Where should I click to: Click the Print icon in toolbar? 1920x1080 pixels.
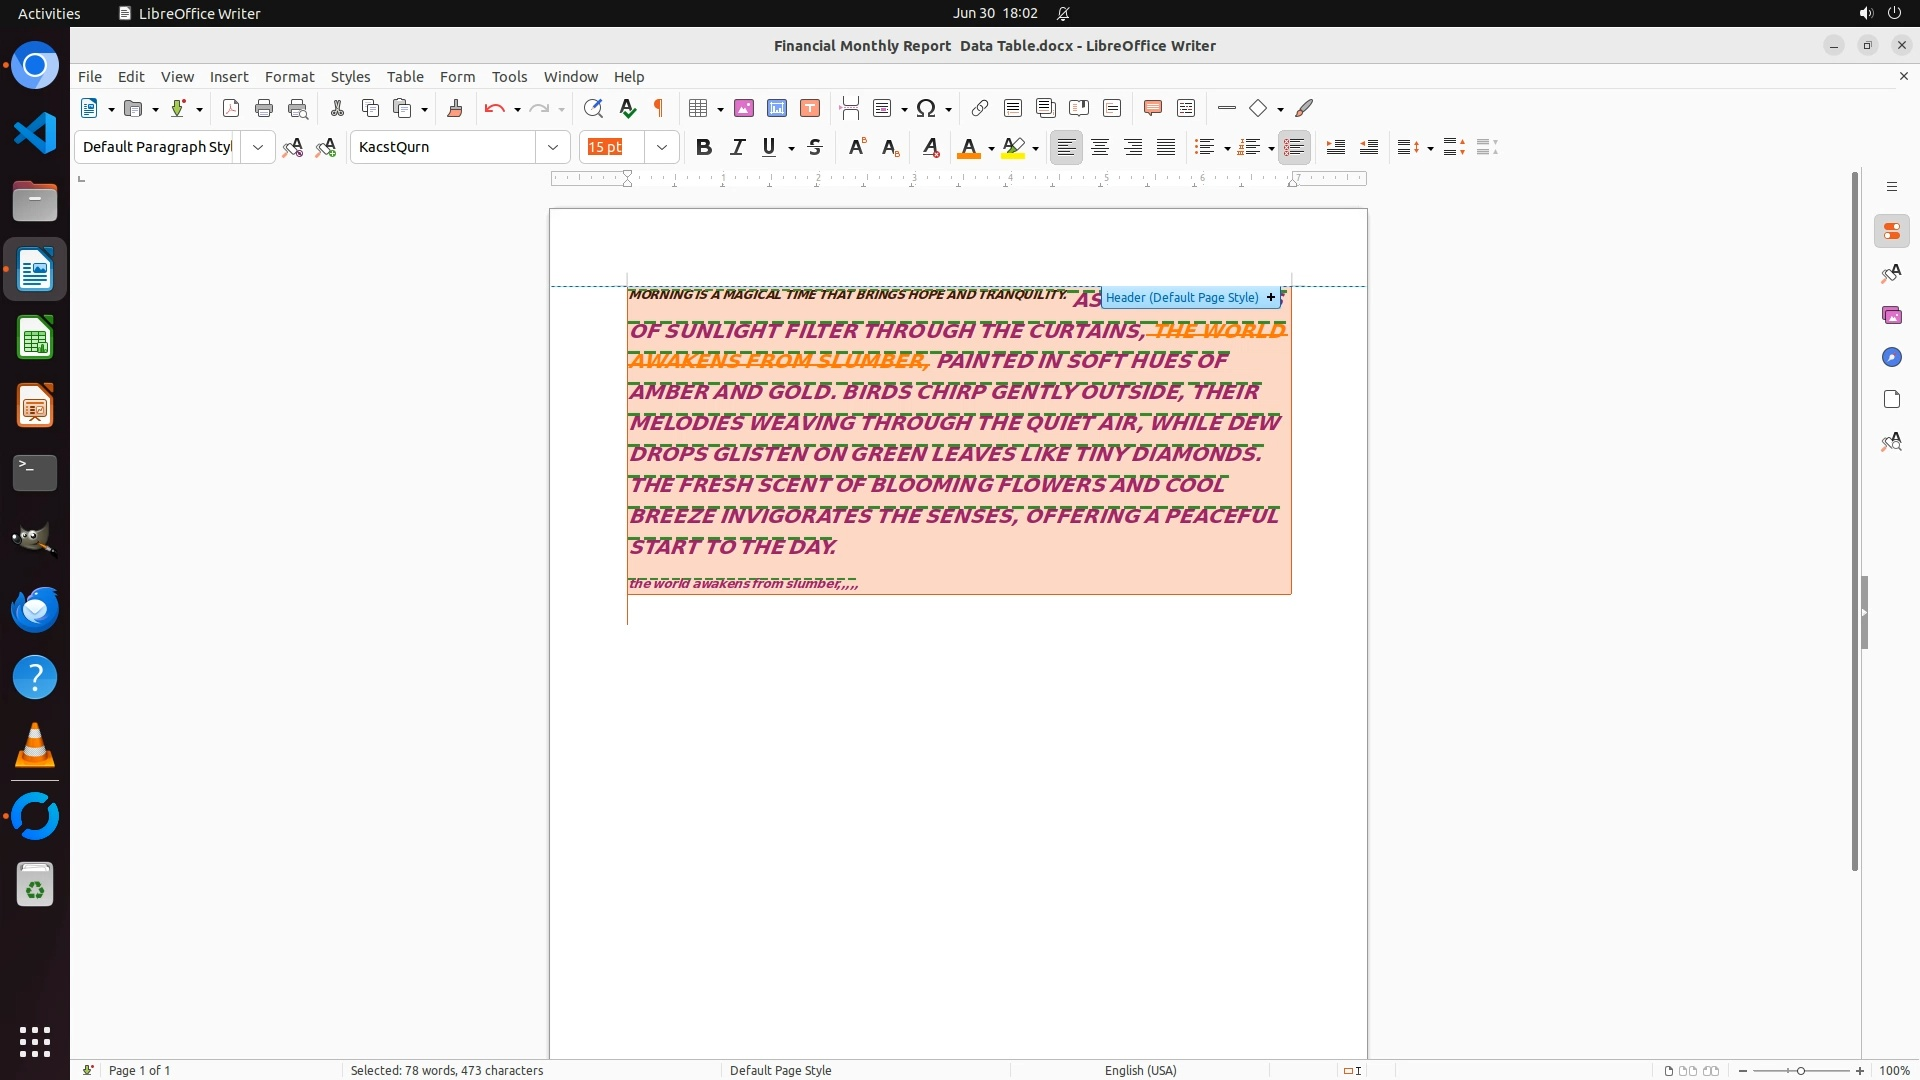point(264,108)
